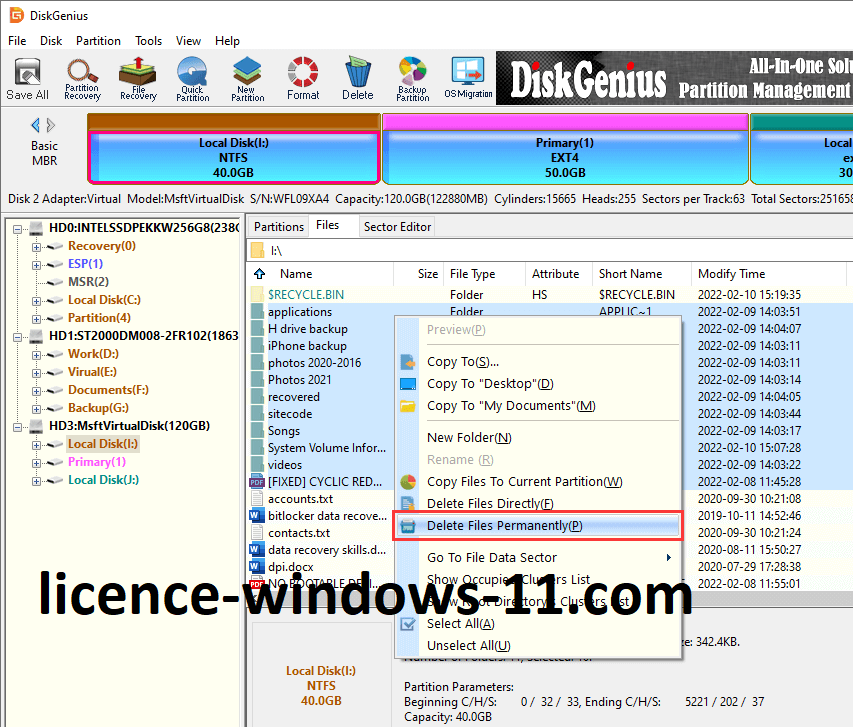Open the Partition Recovery tool

click(82, 79)
